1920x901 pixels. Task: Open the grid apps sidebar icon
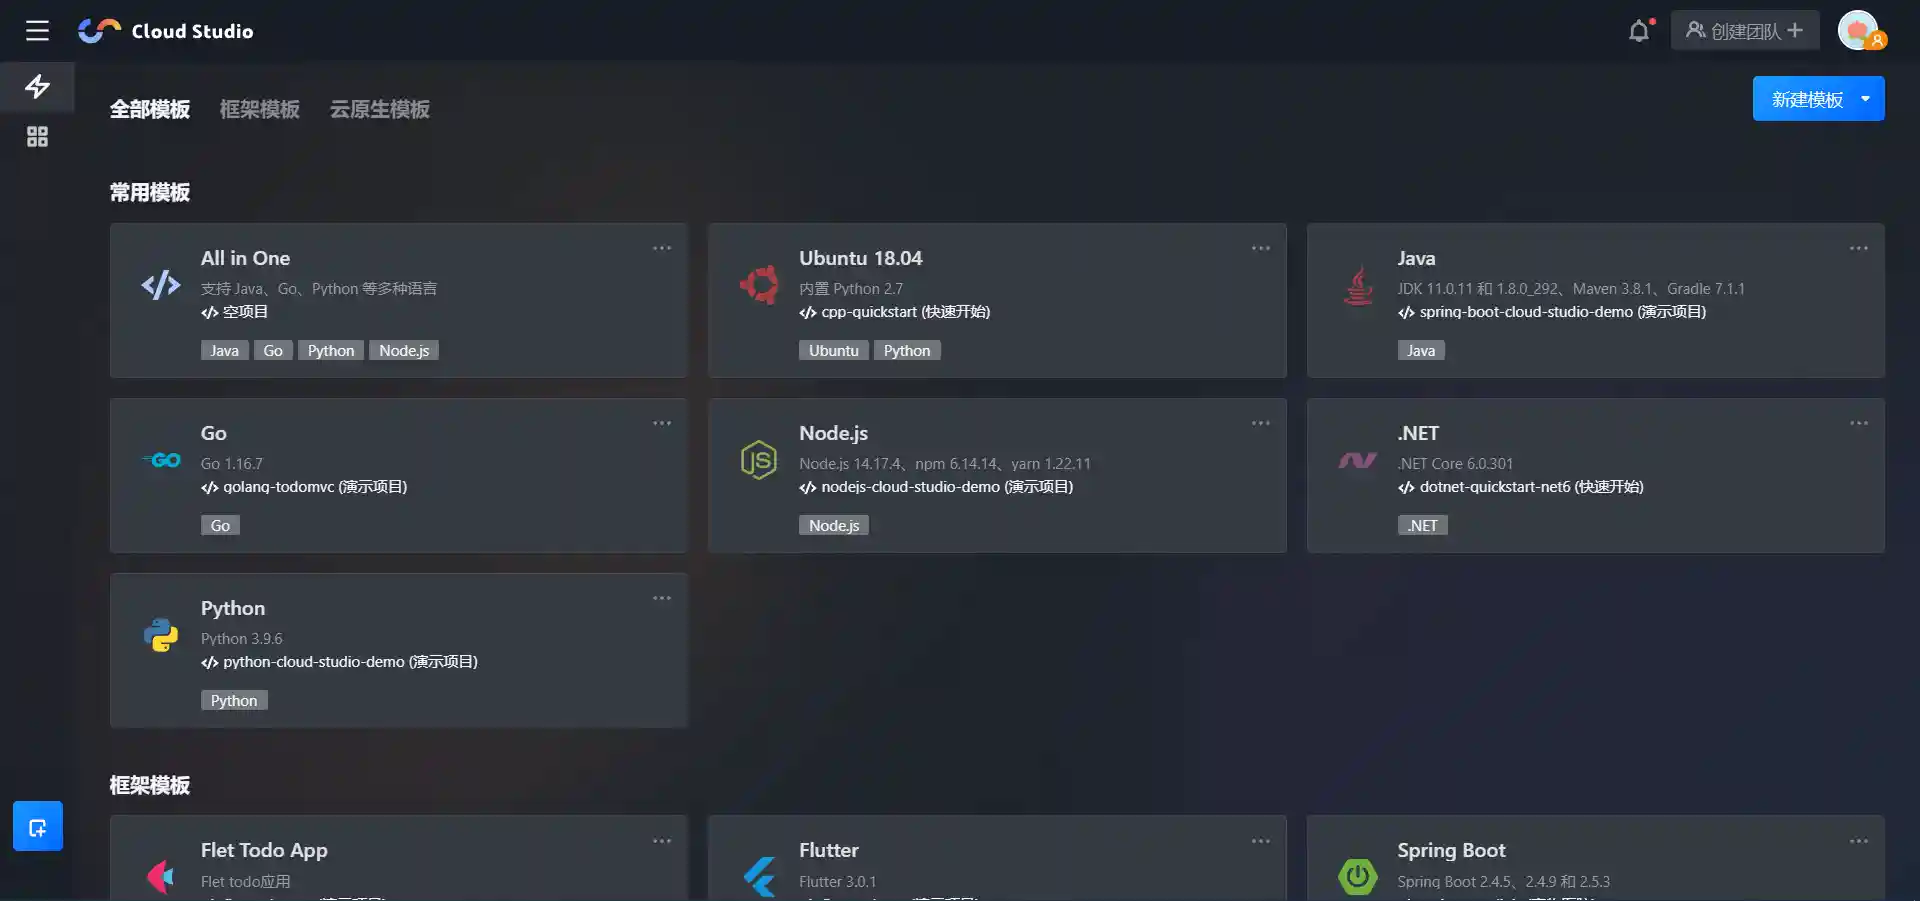pos(37,137)
